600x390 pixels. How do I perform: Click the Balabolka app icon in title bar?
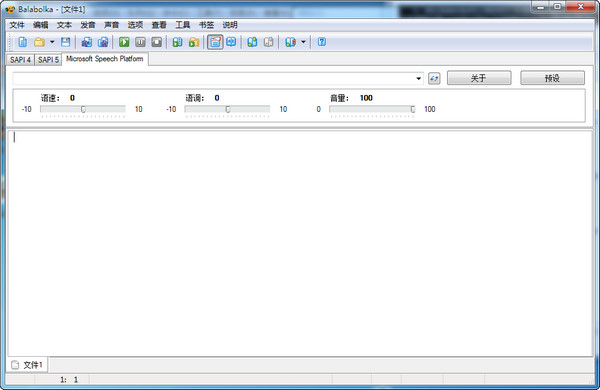[10, 9]
